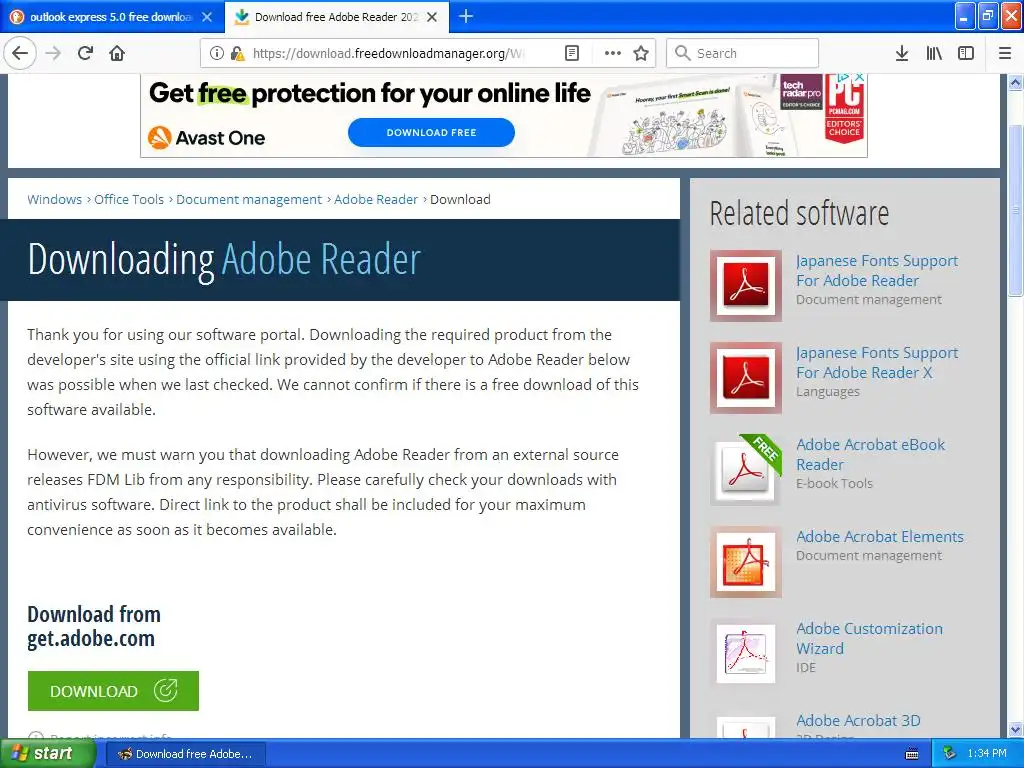Open Office Tools breadcrumb link
Viewport: 1024px width, 768px height.
pyautogui.click(x=129, y=199)
